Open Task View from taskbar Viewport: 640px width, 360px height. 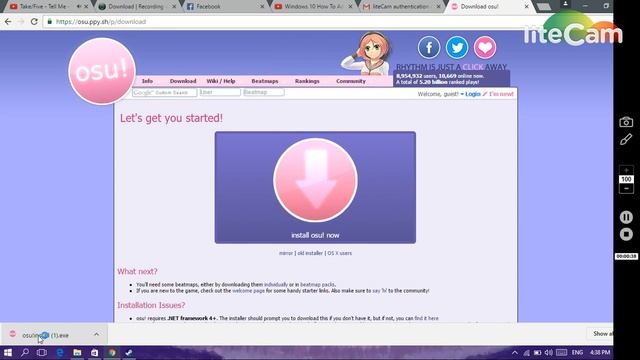pos(42,353)
